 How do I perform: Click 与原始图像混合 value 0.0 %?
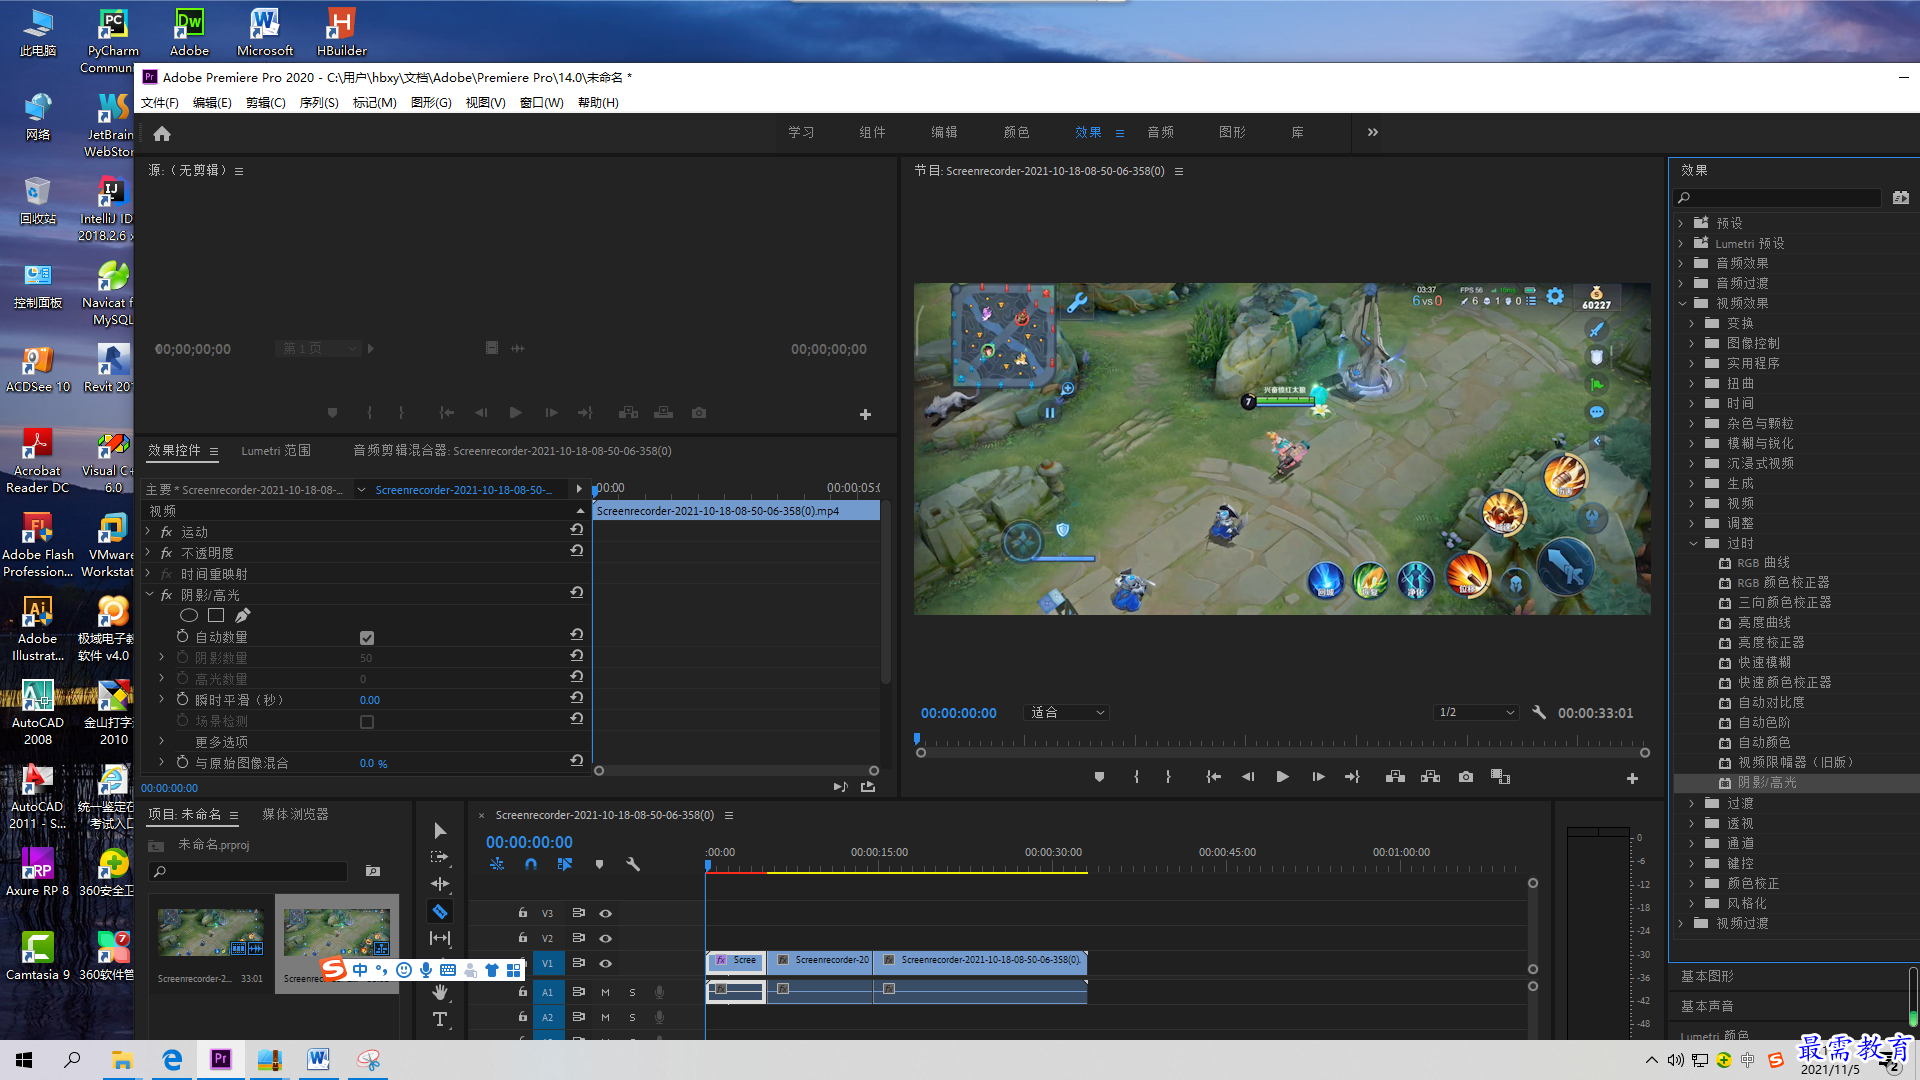tap(373, 763)
